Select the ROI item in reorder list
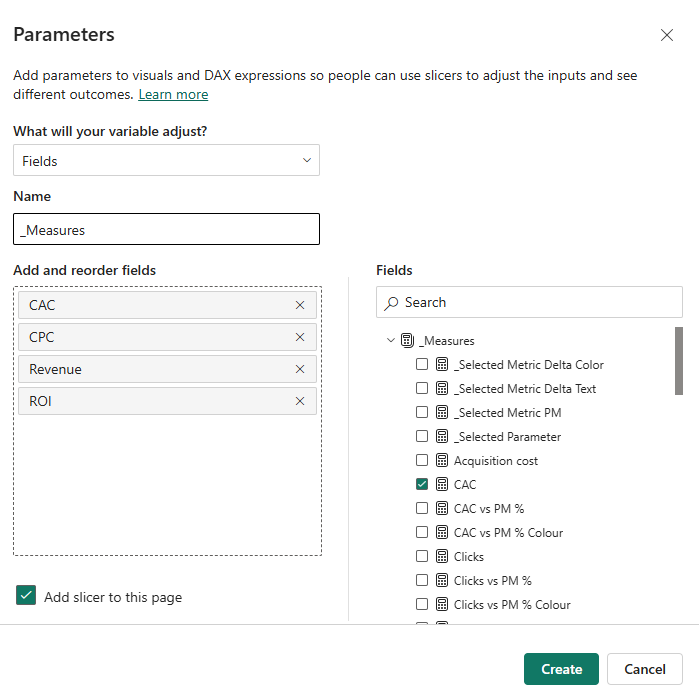 (x=167, y=401)
